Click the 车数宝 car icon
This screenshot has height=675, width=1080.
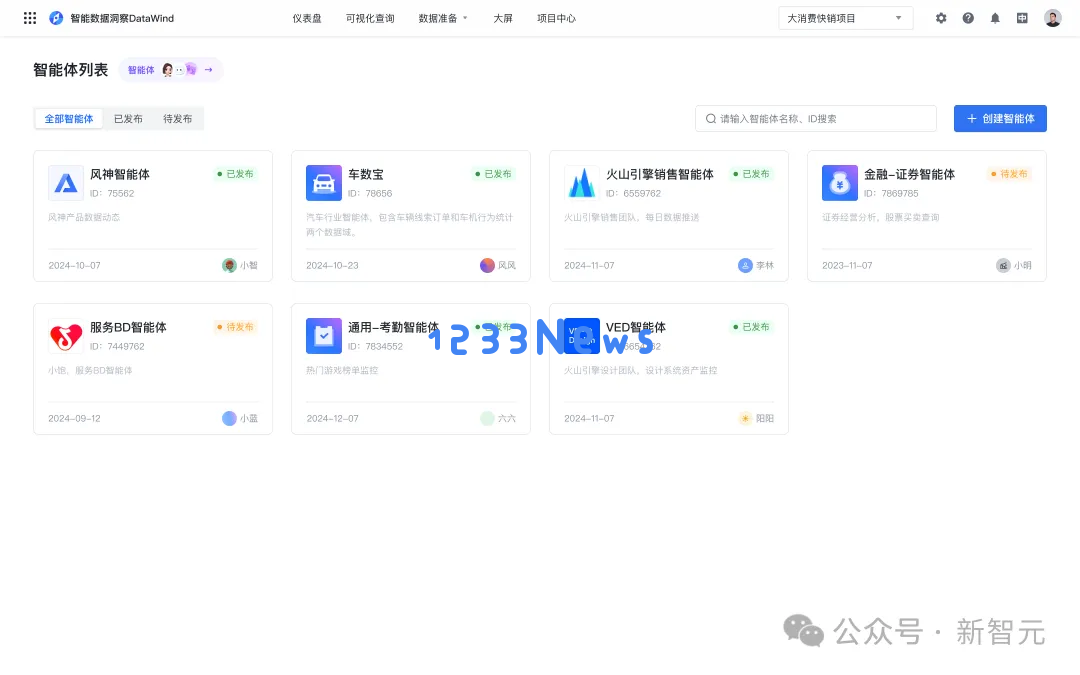(x=324, y=183)
